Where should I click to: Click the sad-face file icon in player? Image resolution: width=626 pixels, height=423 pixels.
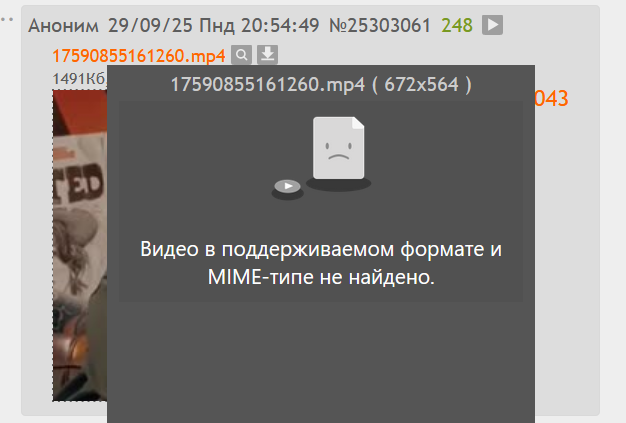pyautogui.click(x=339, y=148)
